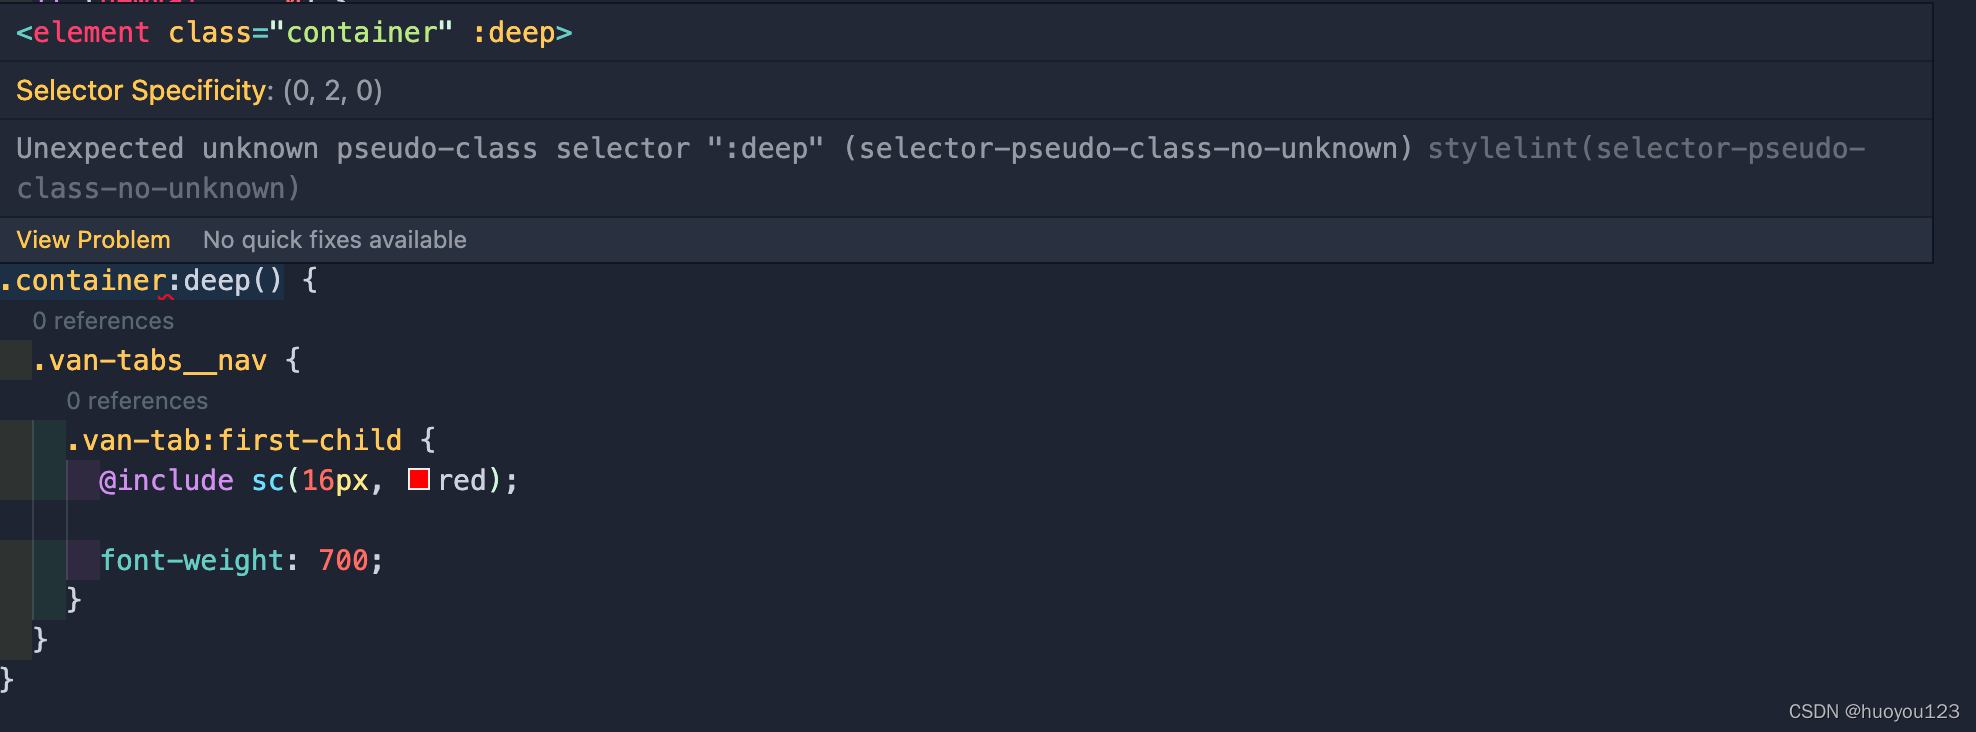Click the .van-tabs__nav class name

coord(150,360)
